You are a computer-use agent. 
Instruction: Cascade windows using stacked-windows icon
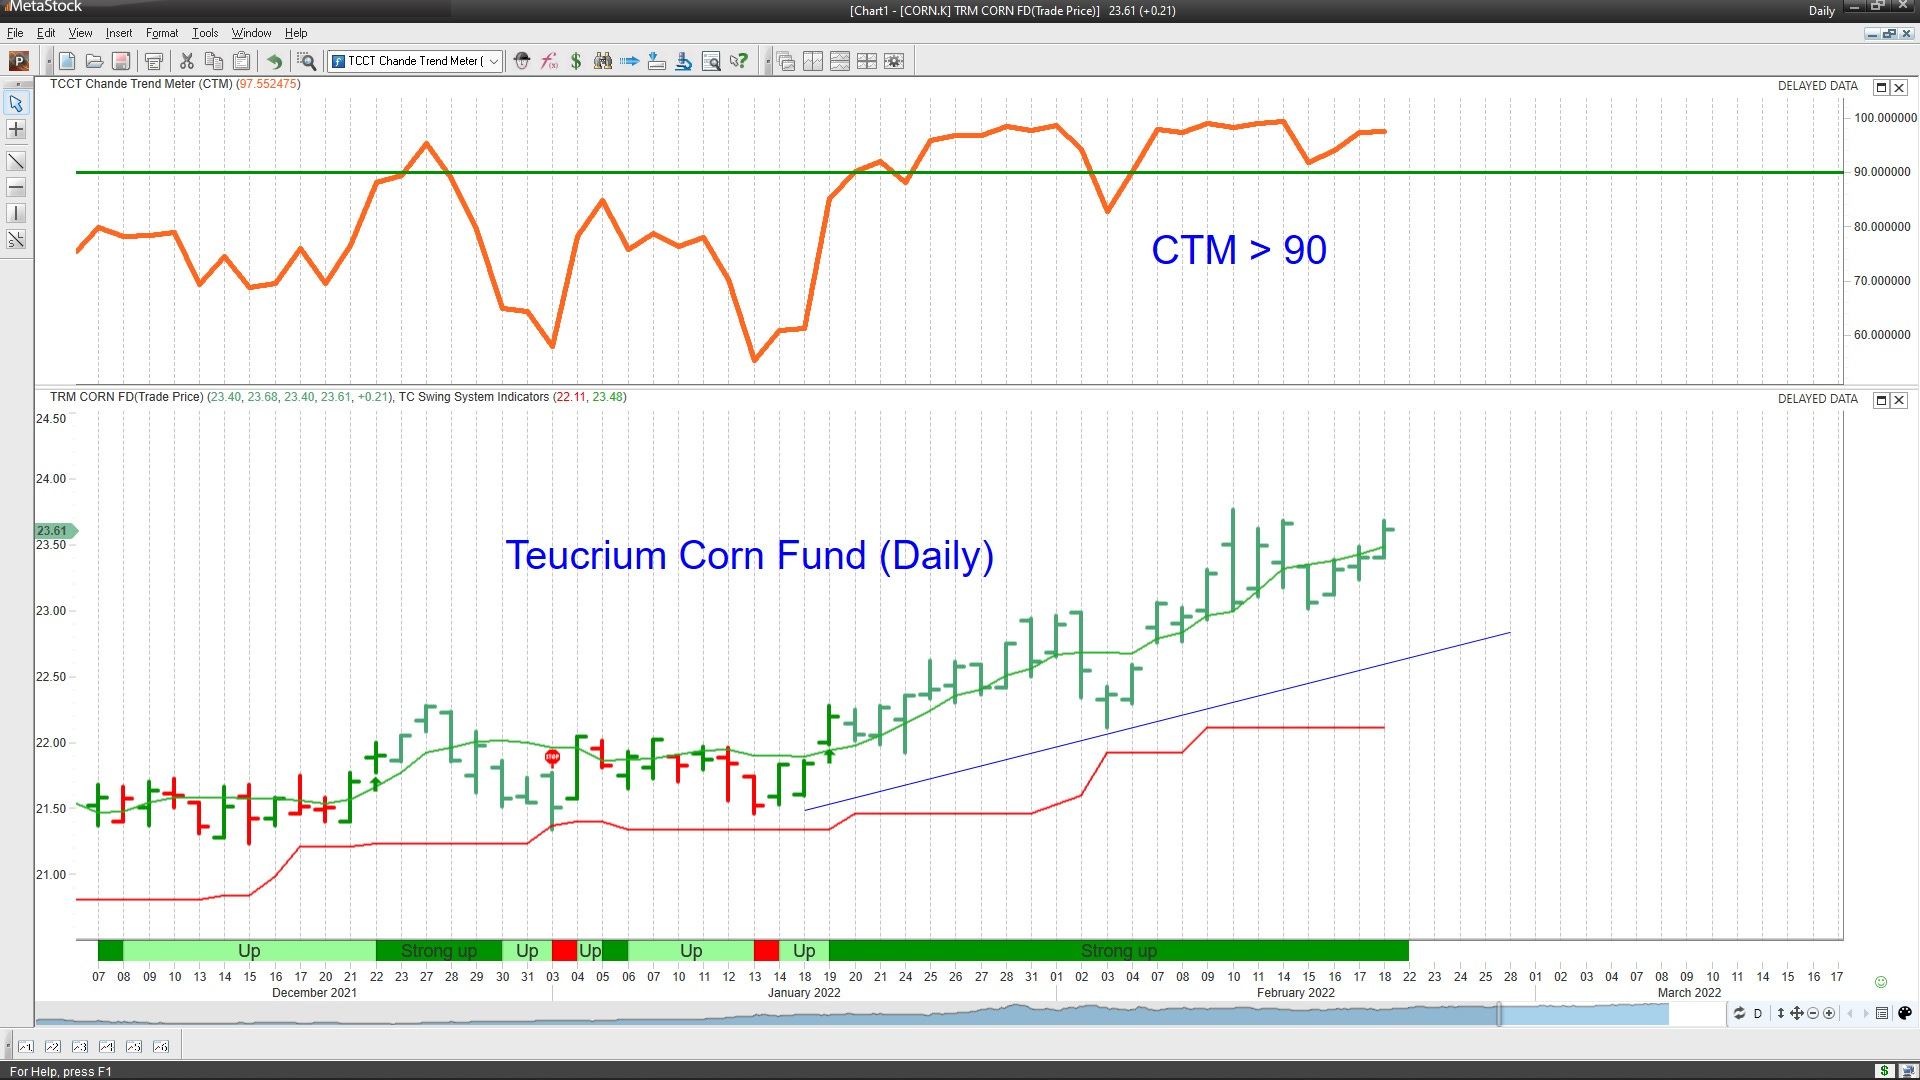click(786, 61)
